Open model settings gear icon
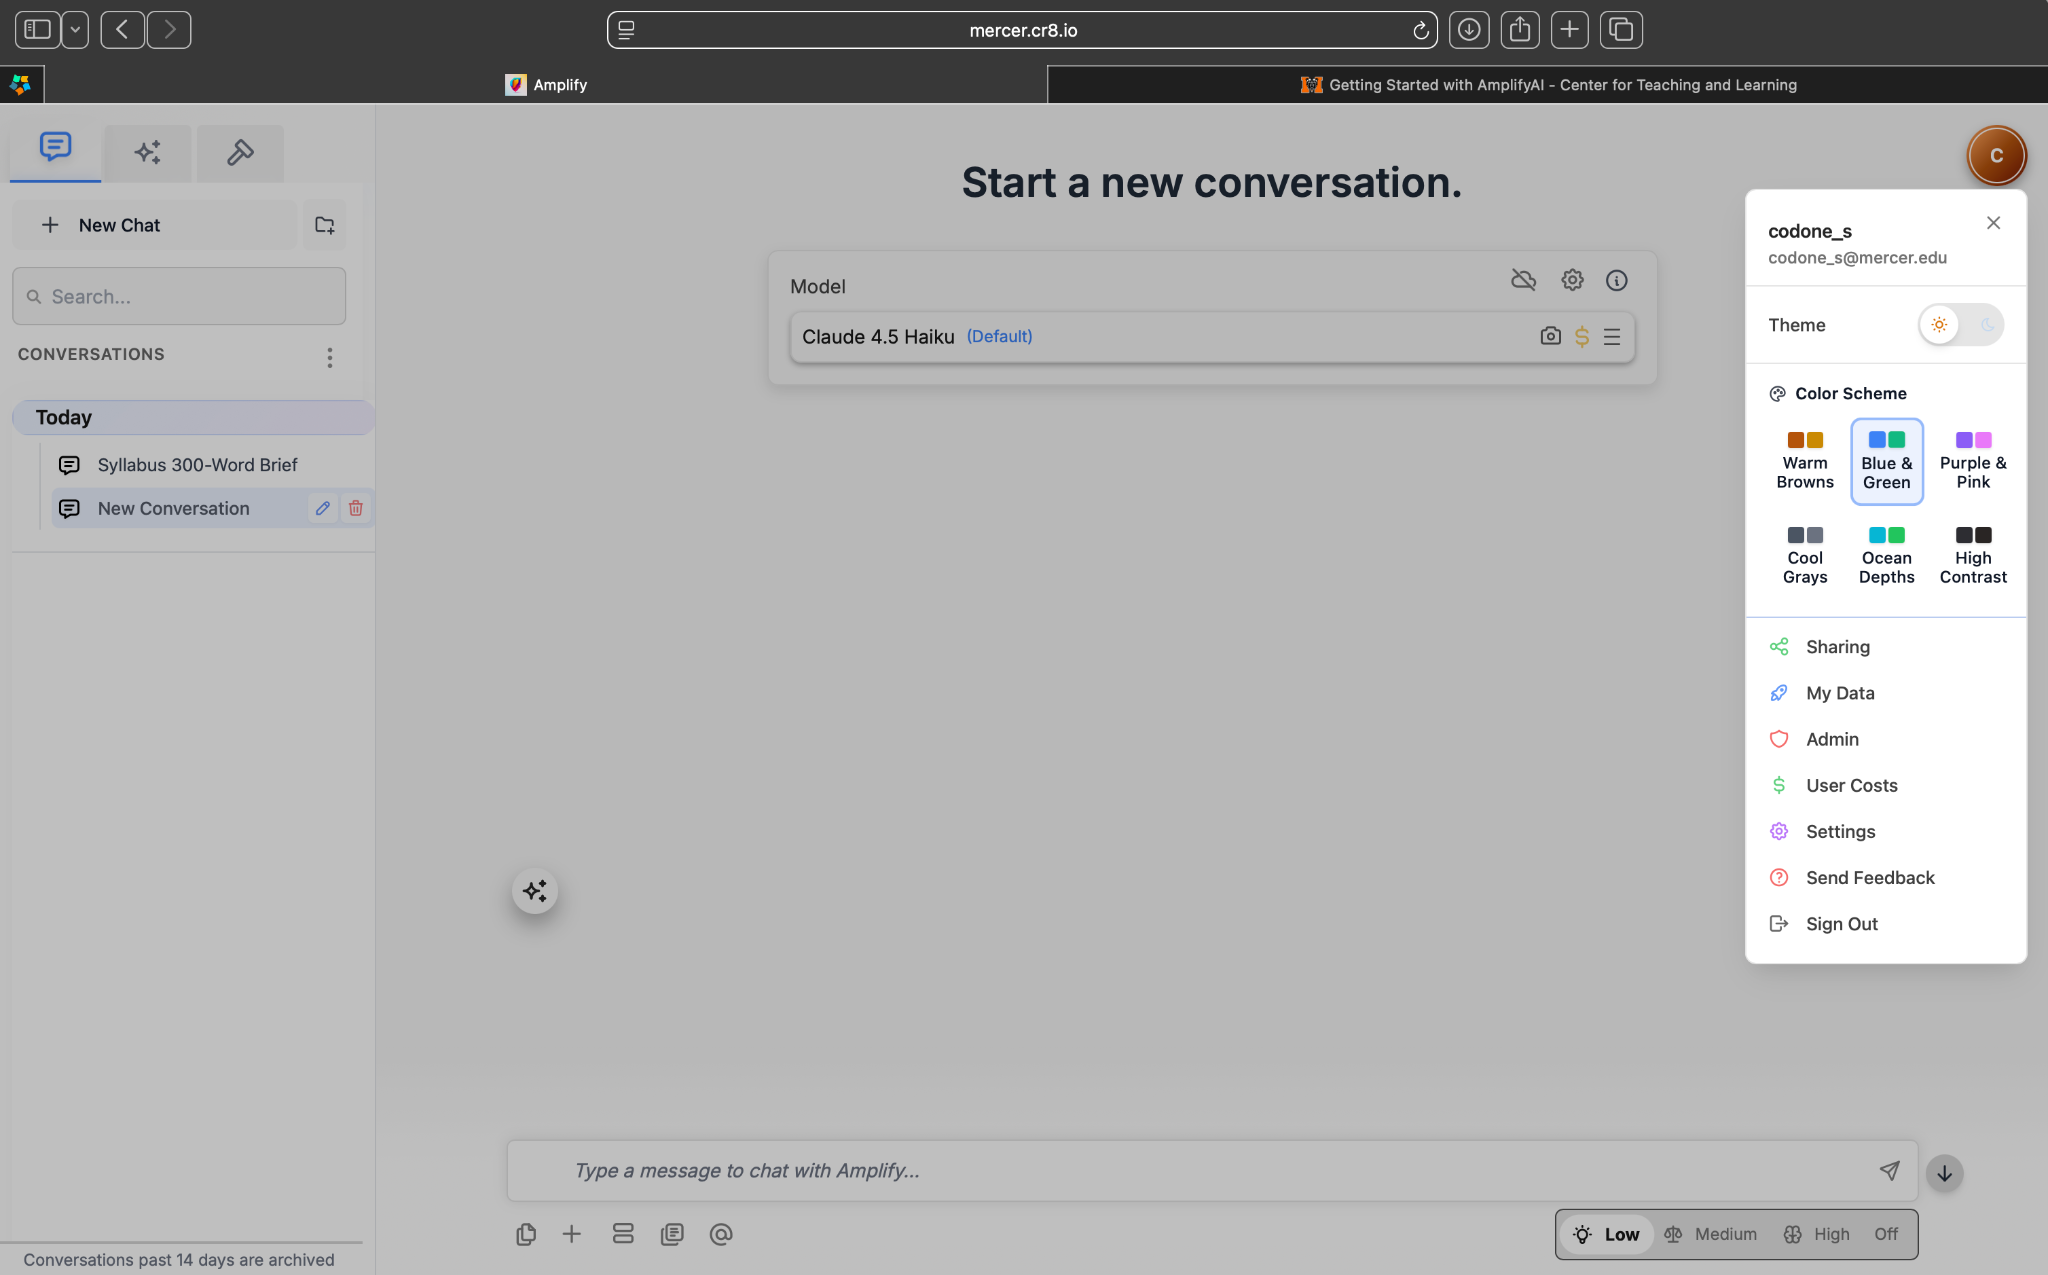Viewport: 2048px width, 1275px height. [x=1572, y=280]
